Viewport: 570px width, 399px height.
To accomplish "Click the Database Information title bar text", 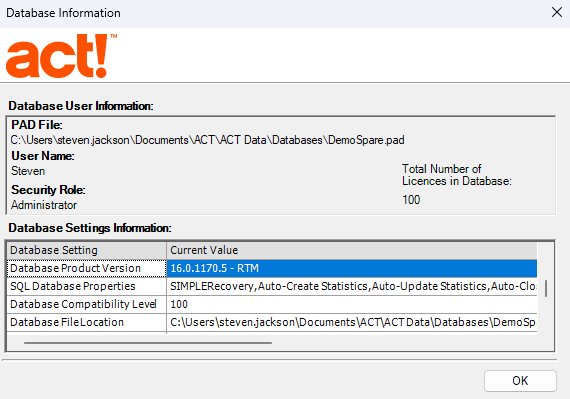I will pyautogui.click(x=63, y=13).
